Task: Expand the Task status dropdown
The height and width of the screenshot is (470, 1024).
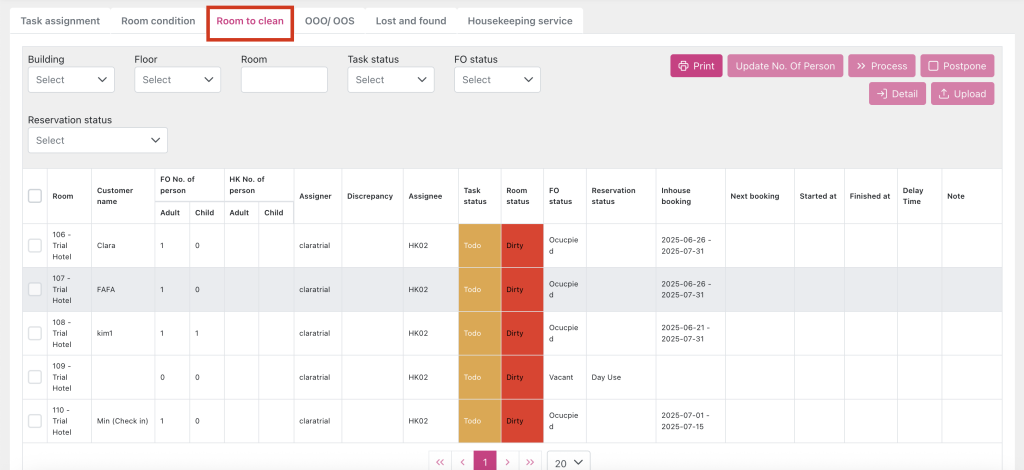Action: coord(390,80)
